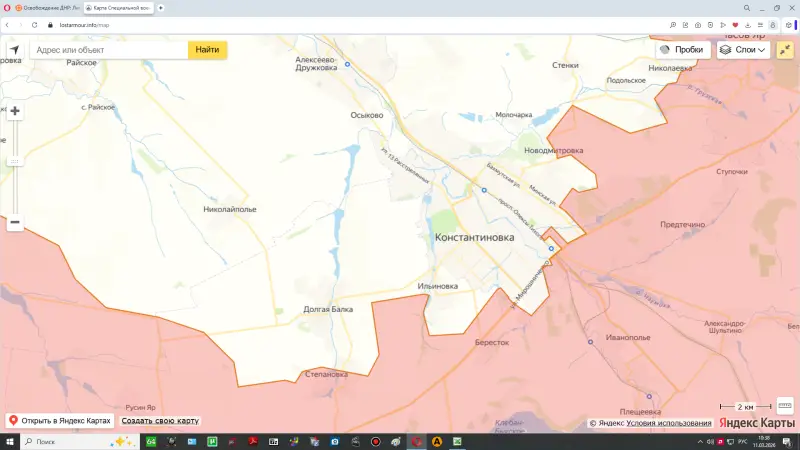Screen dimensions: 800x450
Task: Click the browser back arrow
Action: coord(7,24)
